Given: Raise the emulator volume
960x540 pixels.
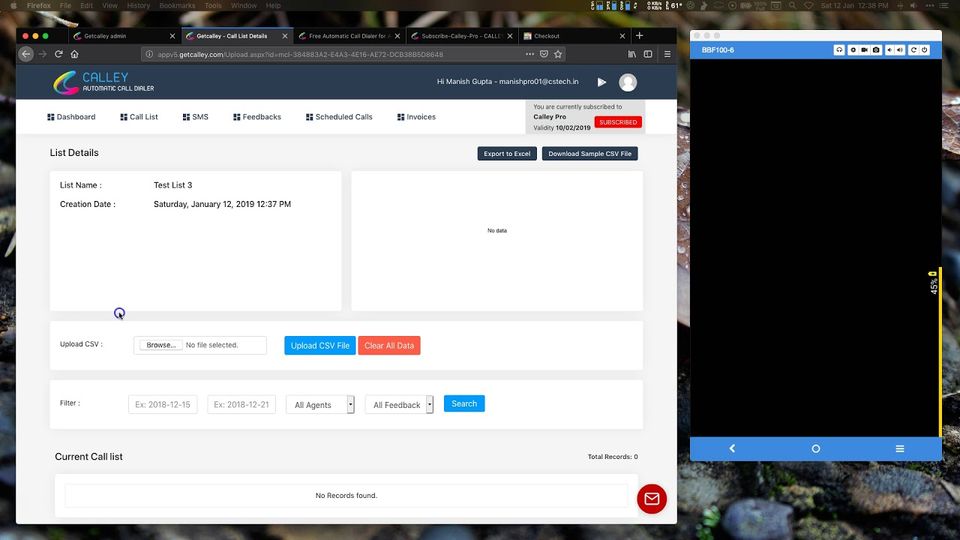Looking at the screenshot, I should pos(900,50).
